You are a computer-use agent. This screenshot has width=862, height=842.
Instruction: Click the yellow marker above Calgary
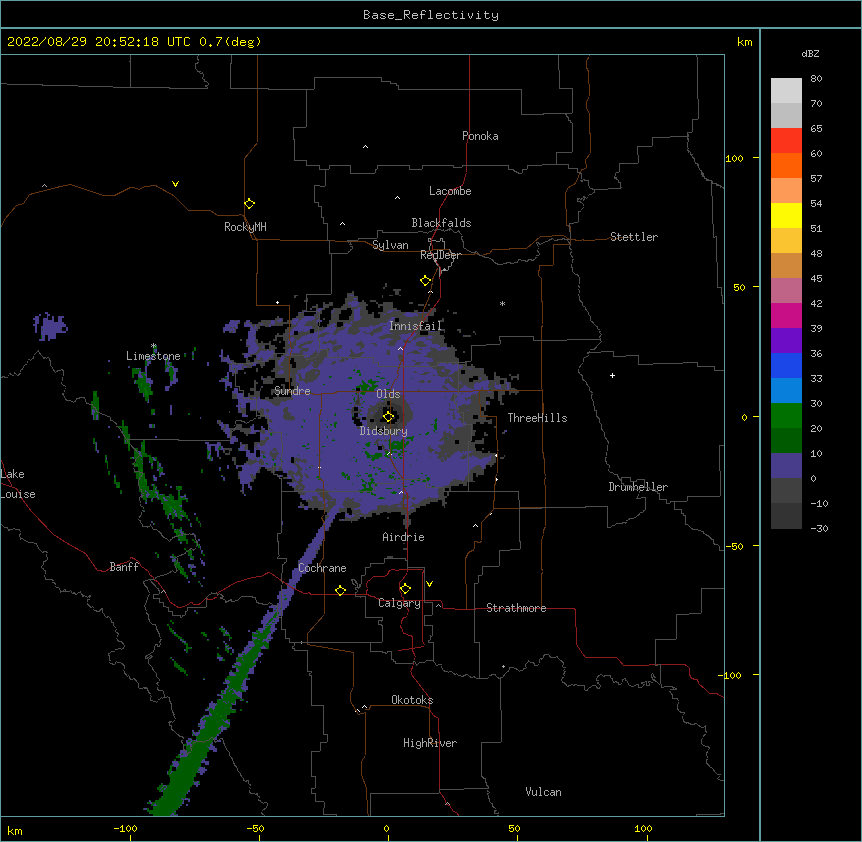pos(405,589)
